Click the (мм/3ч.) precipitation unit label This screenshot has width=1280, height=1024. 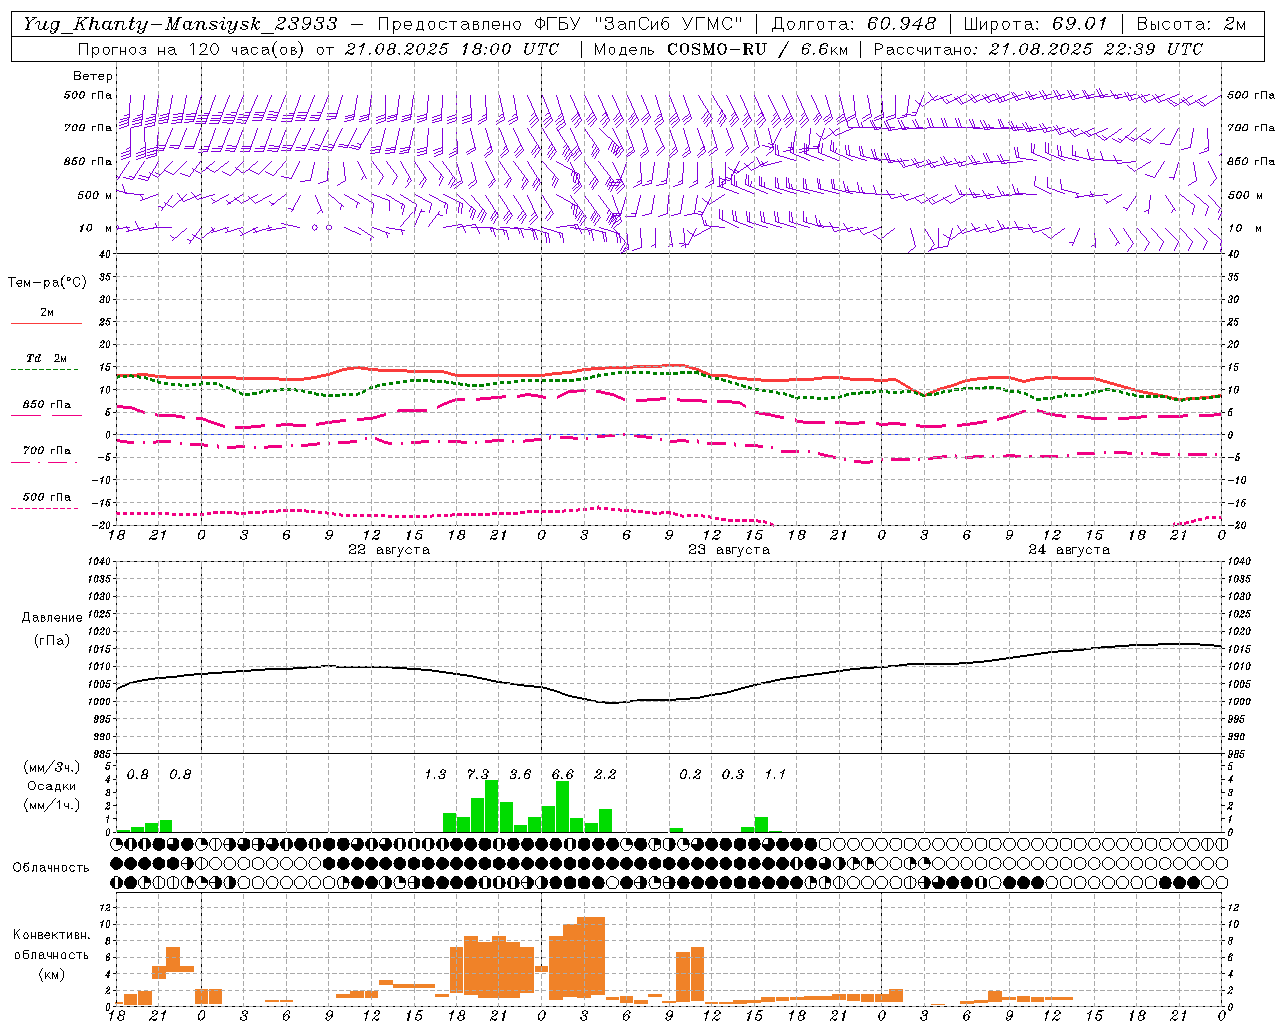(51, 767)
